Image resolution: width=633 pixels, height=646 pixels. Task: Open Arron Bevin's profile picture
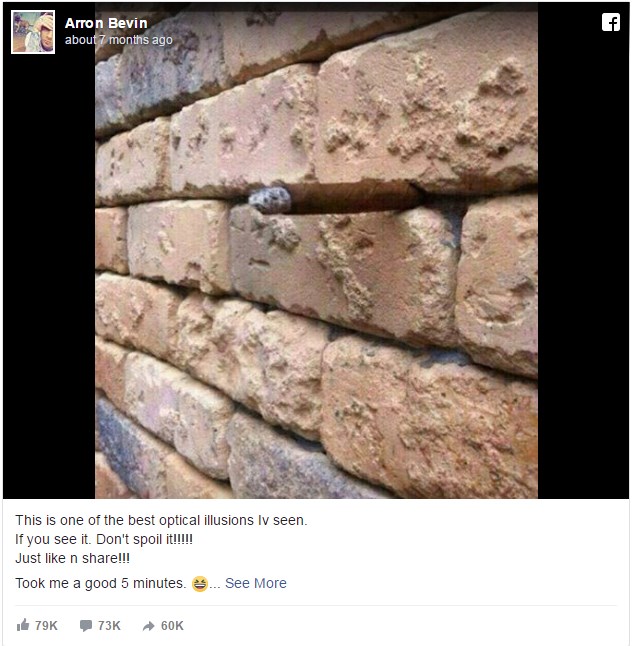point(33,32)
